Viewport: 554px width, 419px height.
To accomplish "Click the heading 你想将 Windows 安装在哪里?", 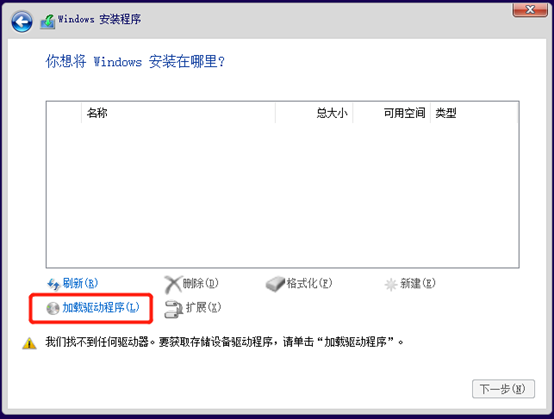I will point(135,61).
